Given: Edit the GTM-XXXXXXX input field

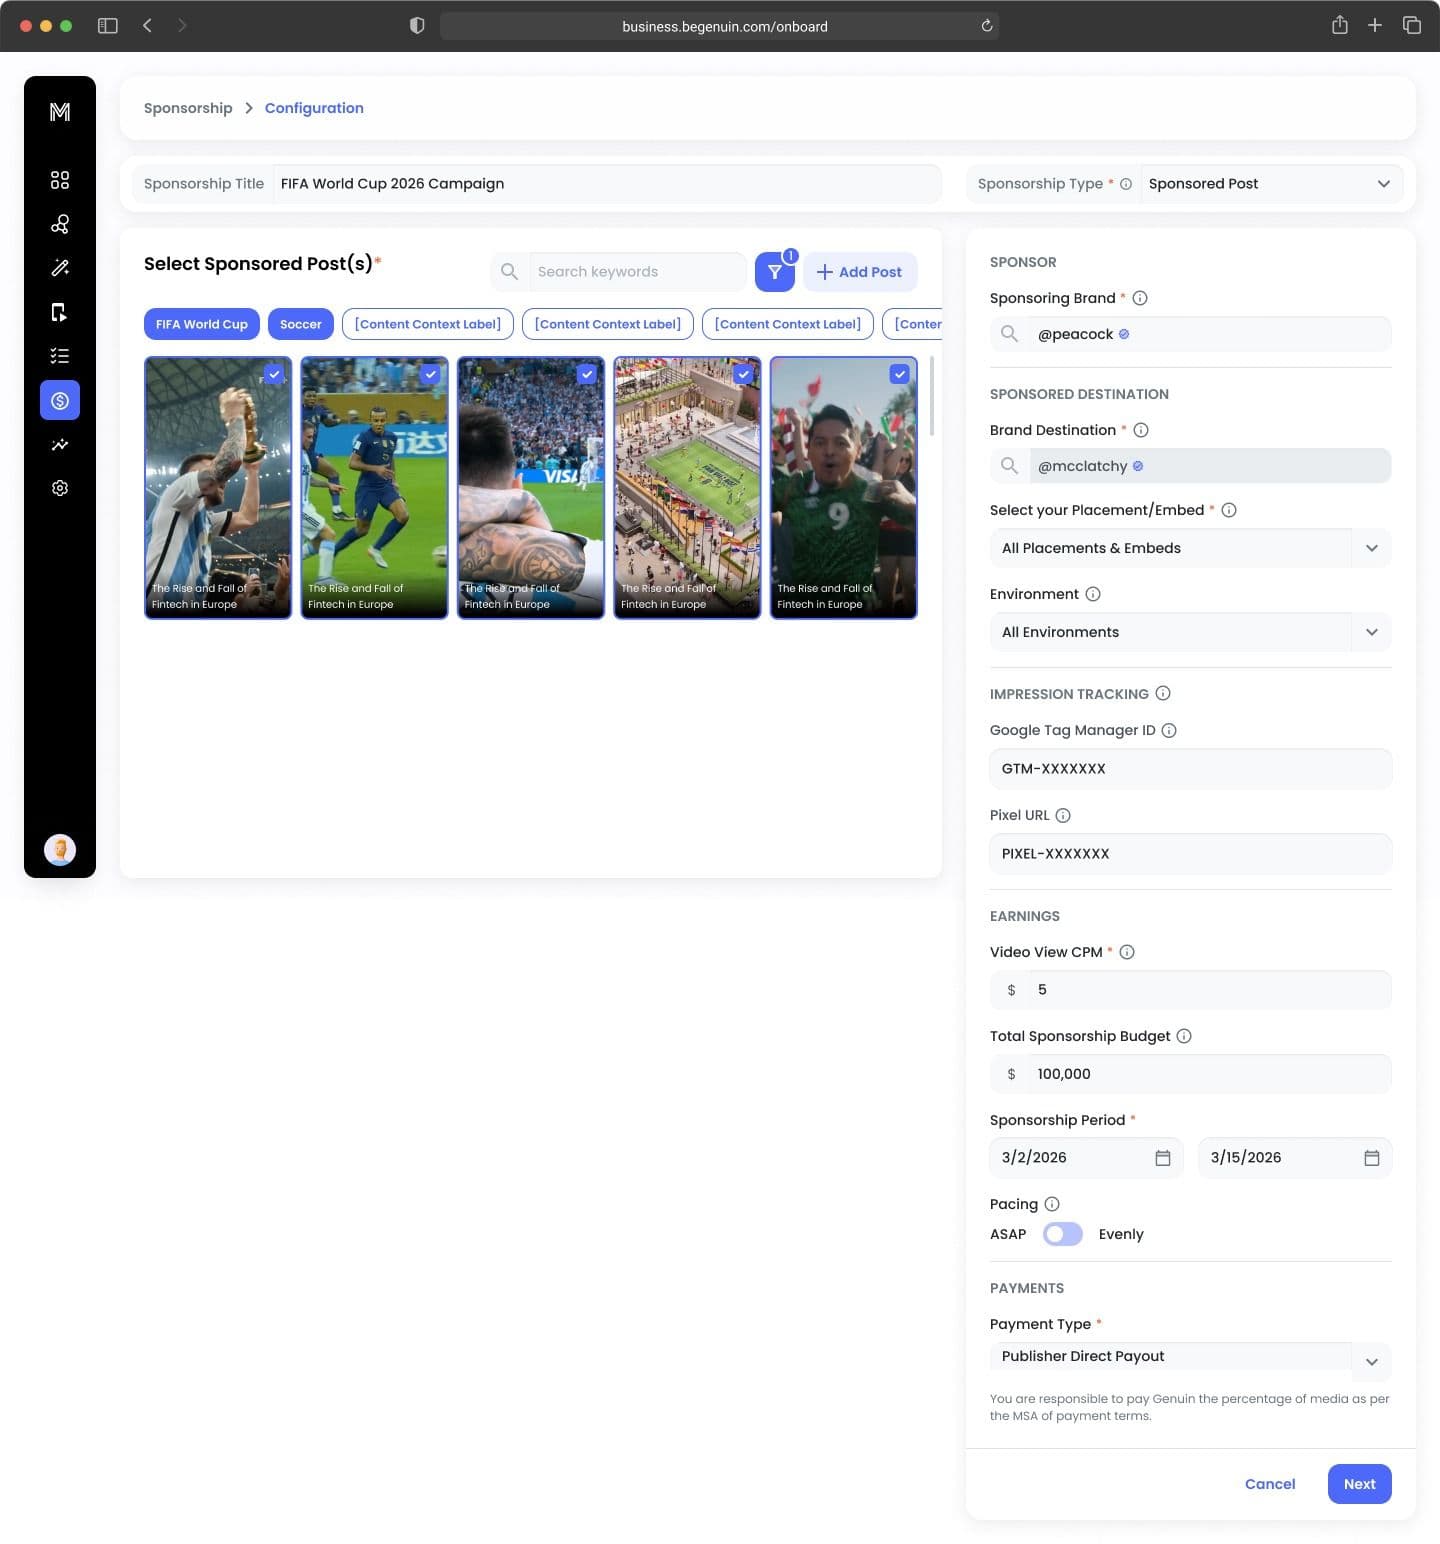Looking at the screenshot, I should pyautogui.click(x=1190, y=769).
